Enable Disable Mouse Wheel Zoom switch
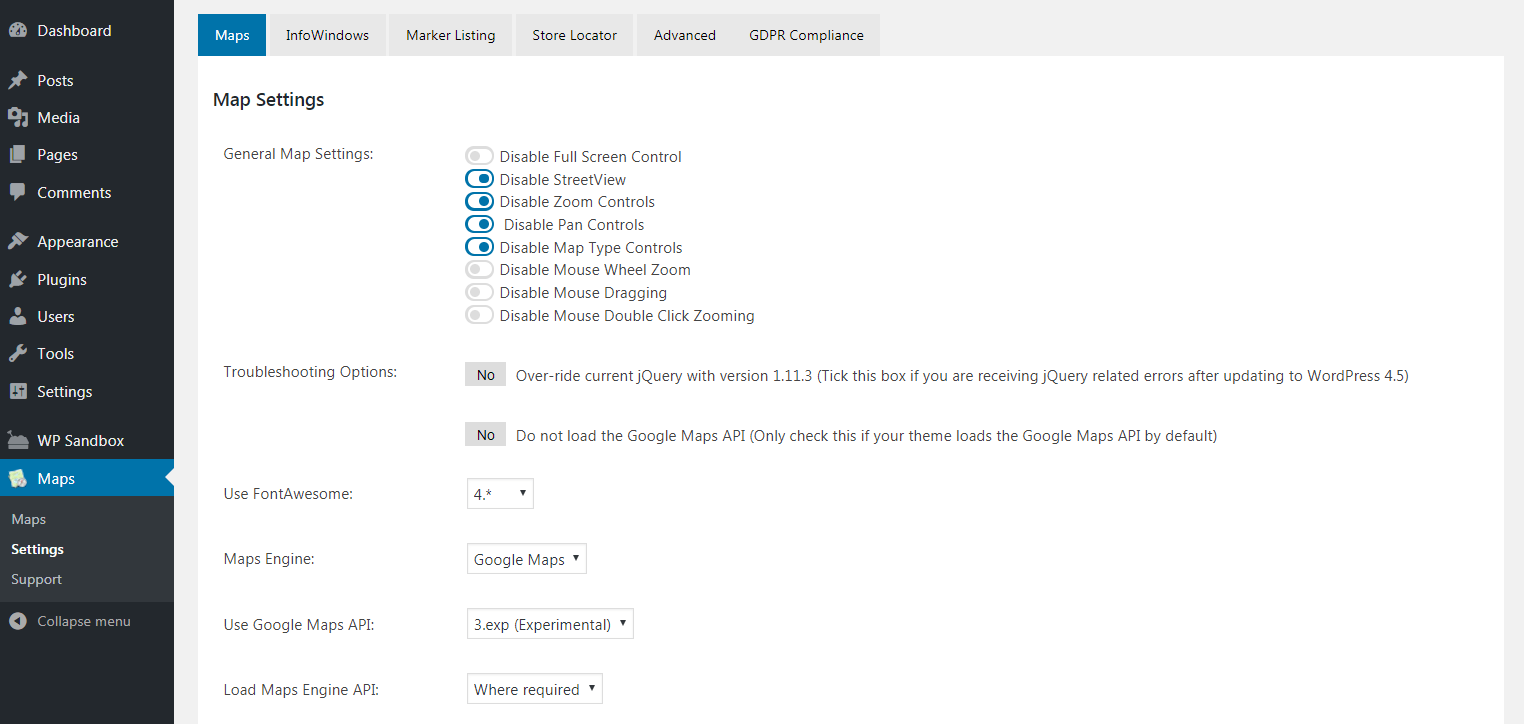 [479, 269]
